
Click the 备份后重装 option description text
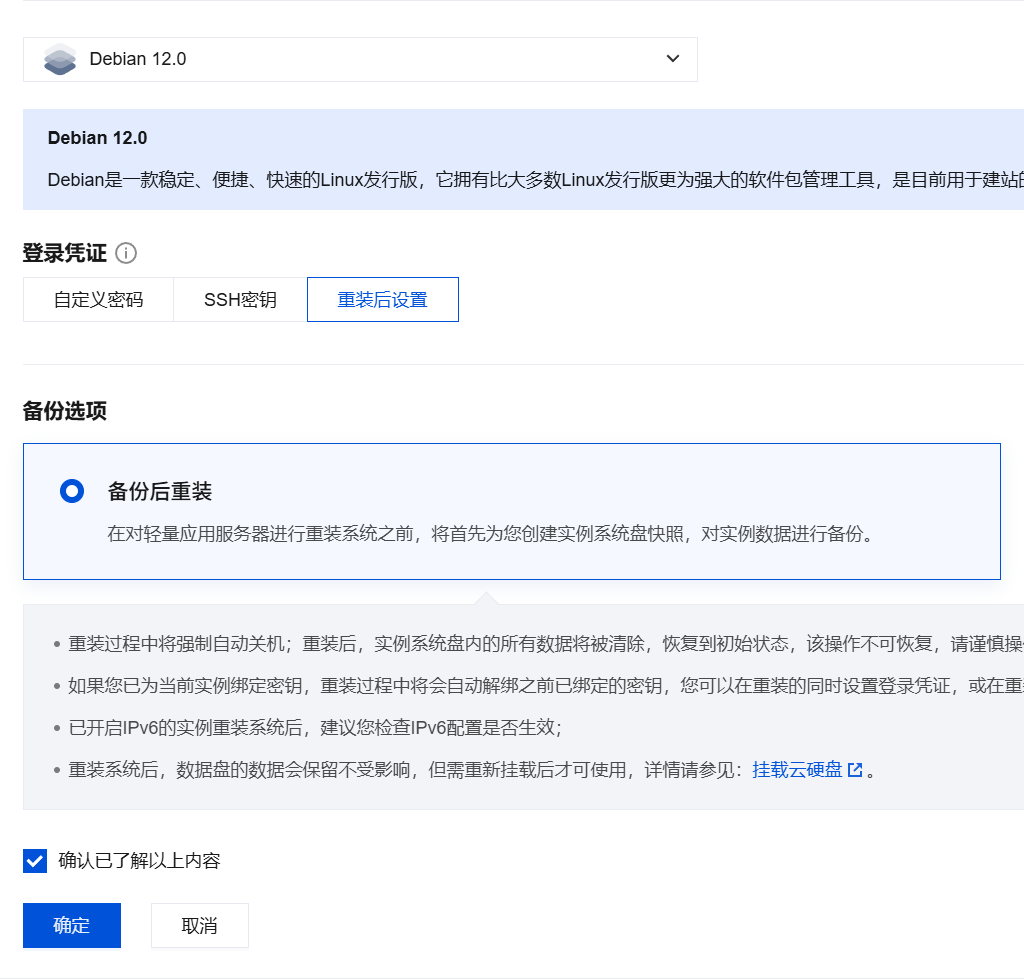[490, 534]
